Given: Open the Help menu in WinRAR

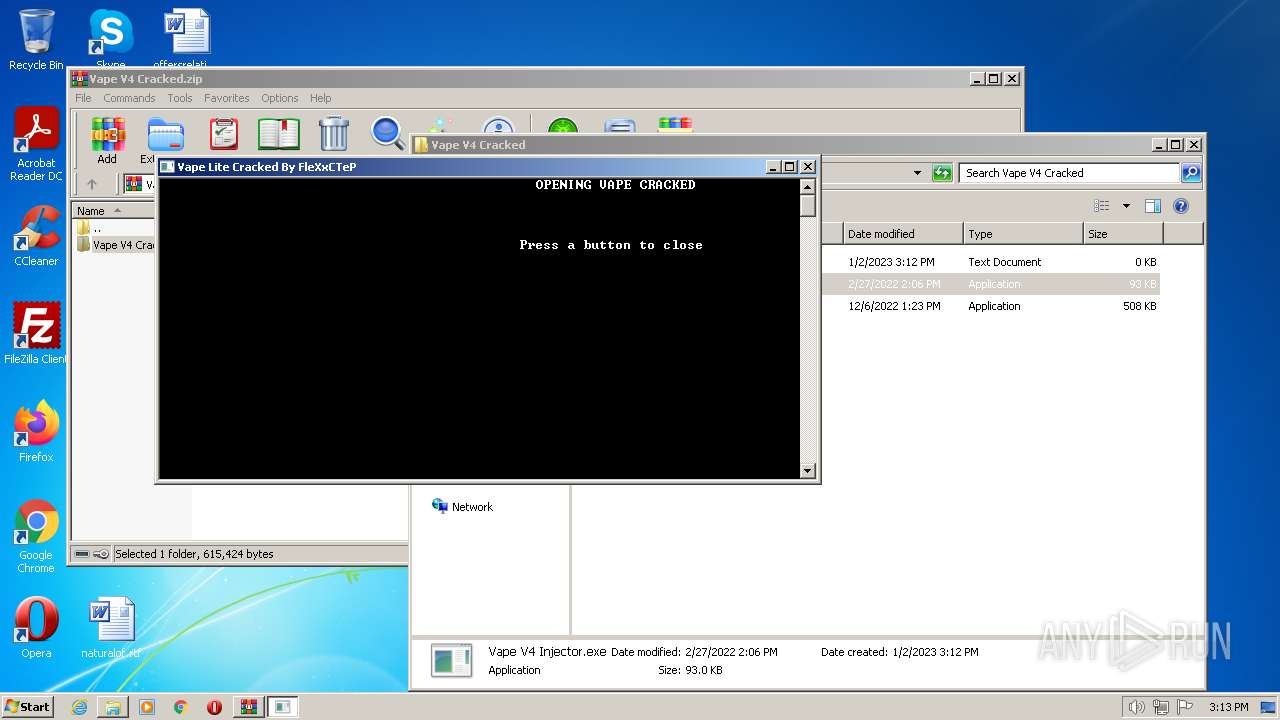Looking at the screenshot, I should [320, 98].
